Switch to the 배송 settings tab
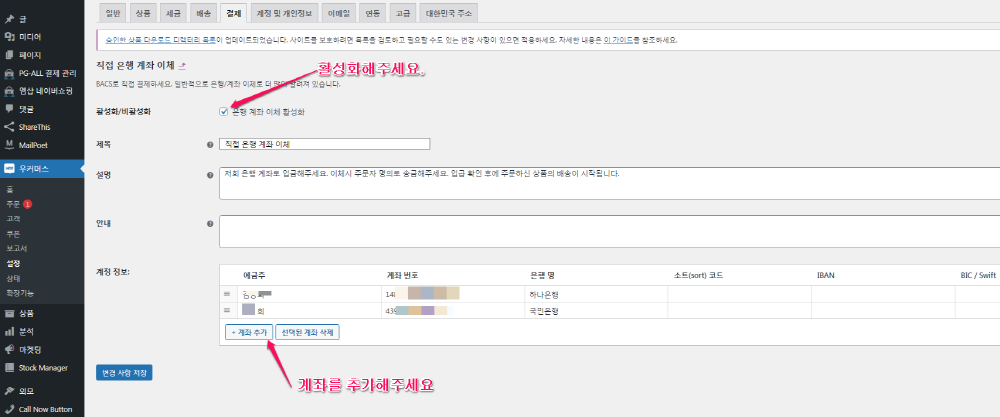Viewport: 1000px width, 417px height. tap(204, 13)
